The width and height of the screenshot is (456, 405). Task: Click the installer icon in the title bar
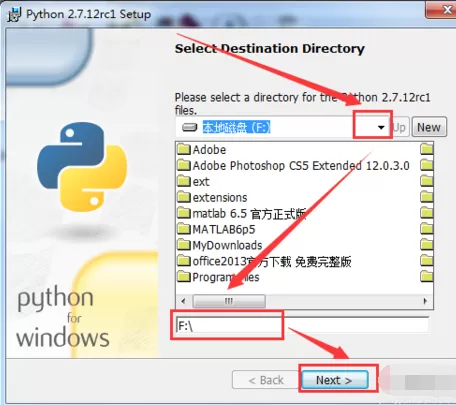(x=15, y=15)
